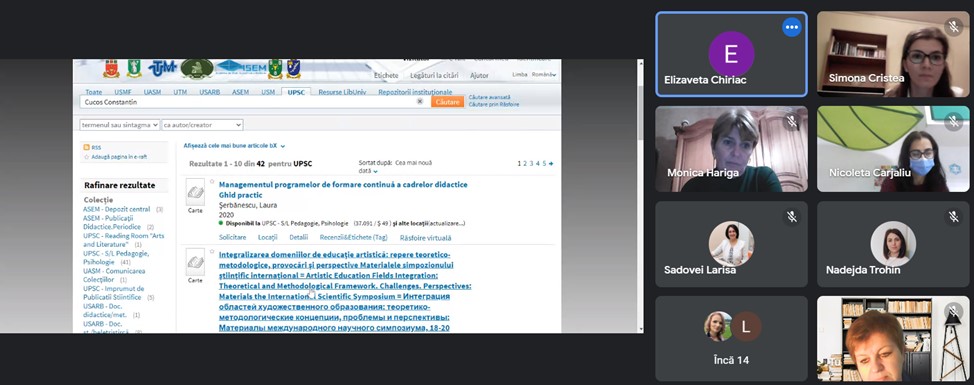The image size is (974, 385).
Task: Star the Integralizarea domeniilor result for e-raft
Action: tap(212, 252)
